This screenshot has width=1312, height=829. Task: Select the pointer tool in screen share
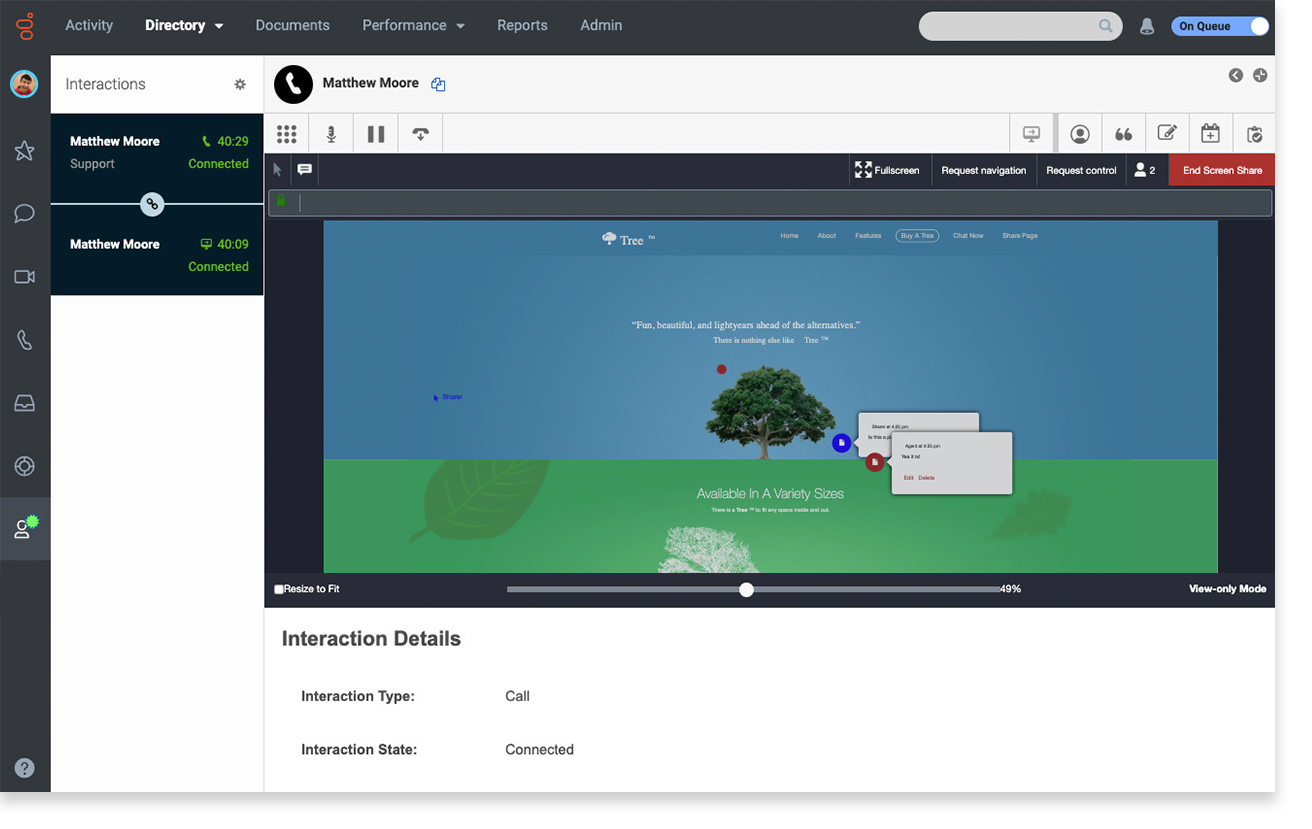(x=276, y=169)
